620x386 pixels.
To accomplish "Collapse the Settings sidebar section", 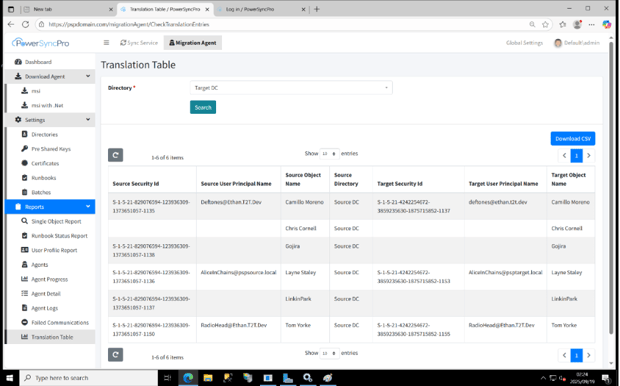I will point(88,119).
